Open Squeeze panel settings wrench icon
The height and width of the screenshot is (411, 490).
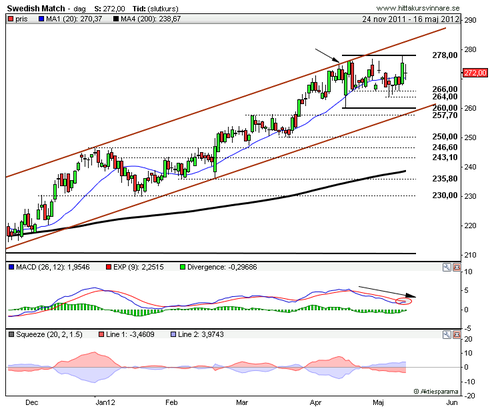click(x=446, y=335)
